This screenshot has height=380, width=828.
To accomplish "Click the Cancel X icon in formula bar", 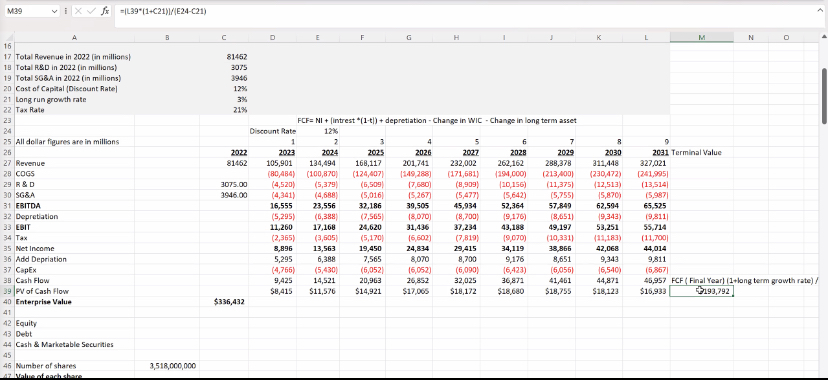I will [x=79, y=11].
